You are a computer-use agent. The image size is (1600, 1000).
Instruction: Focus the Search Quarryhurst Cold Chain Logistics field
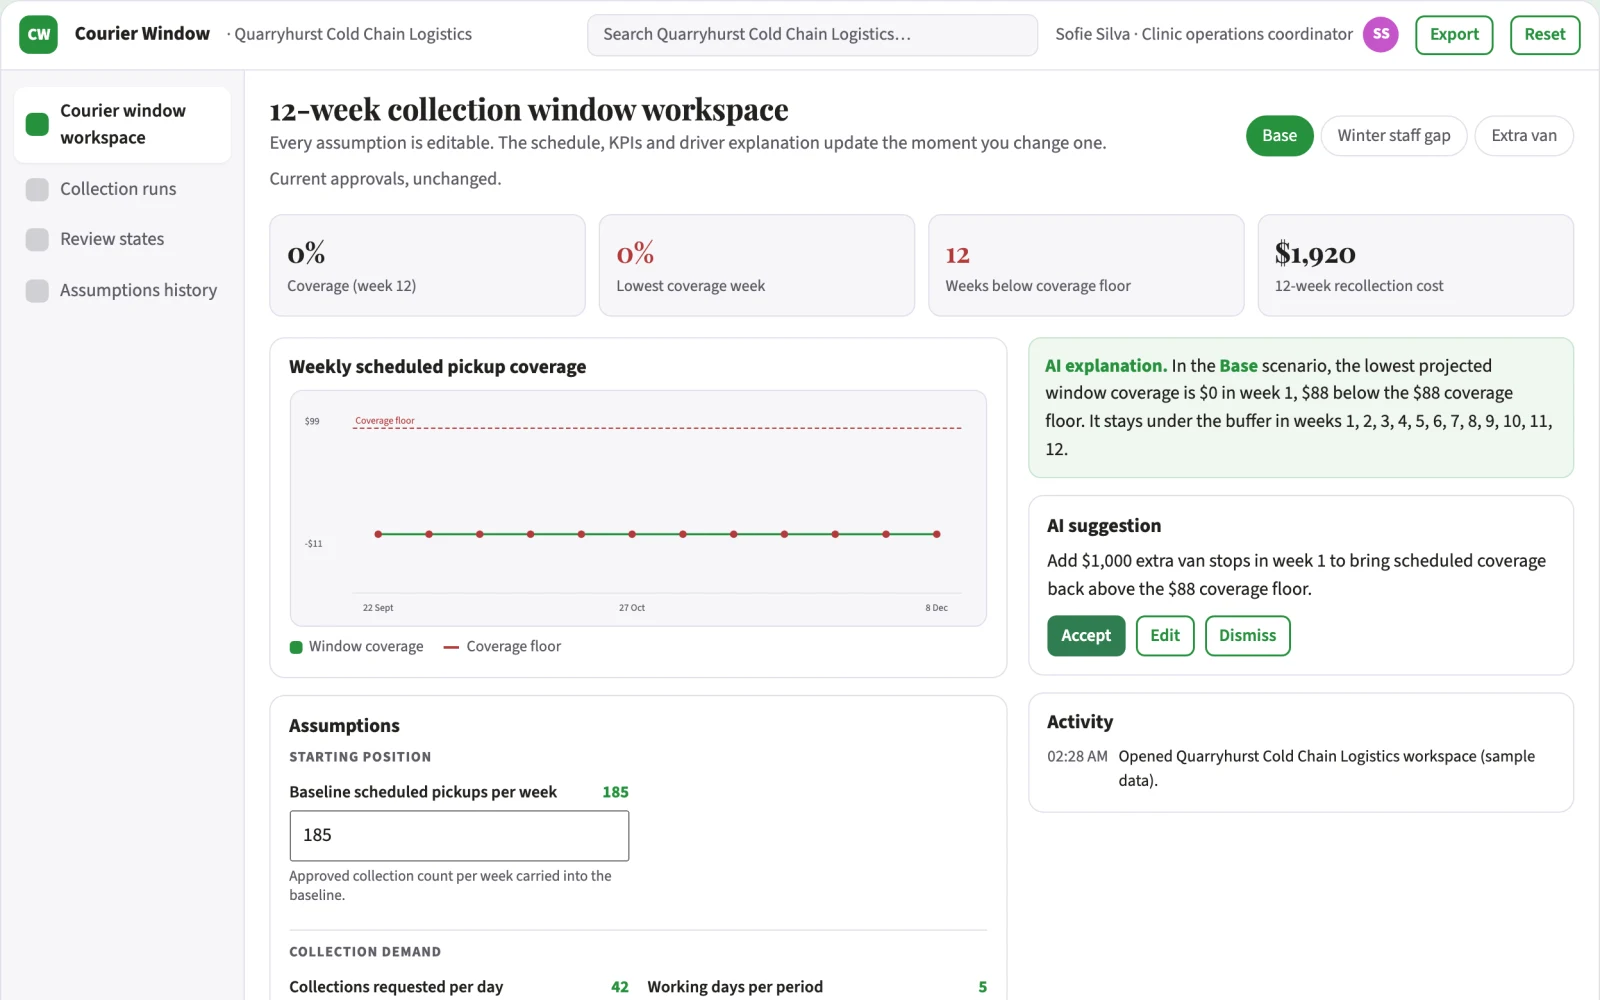[x=812, y=35]
